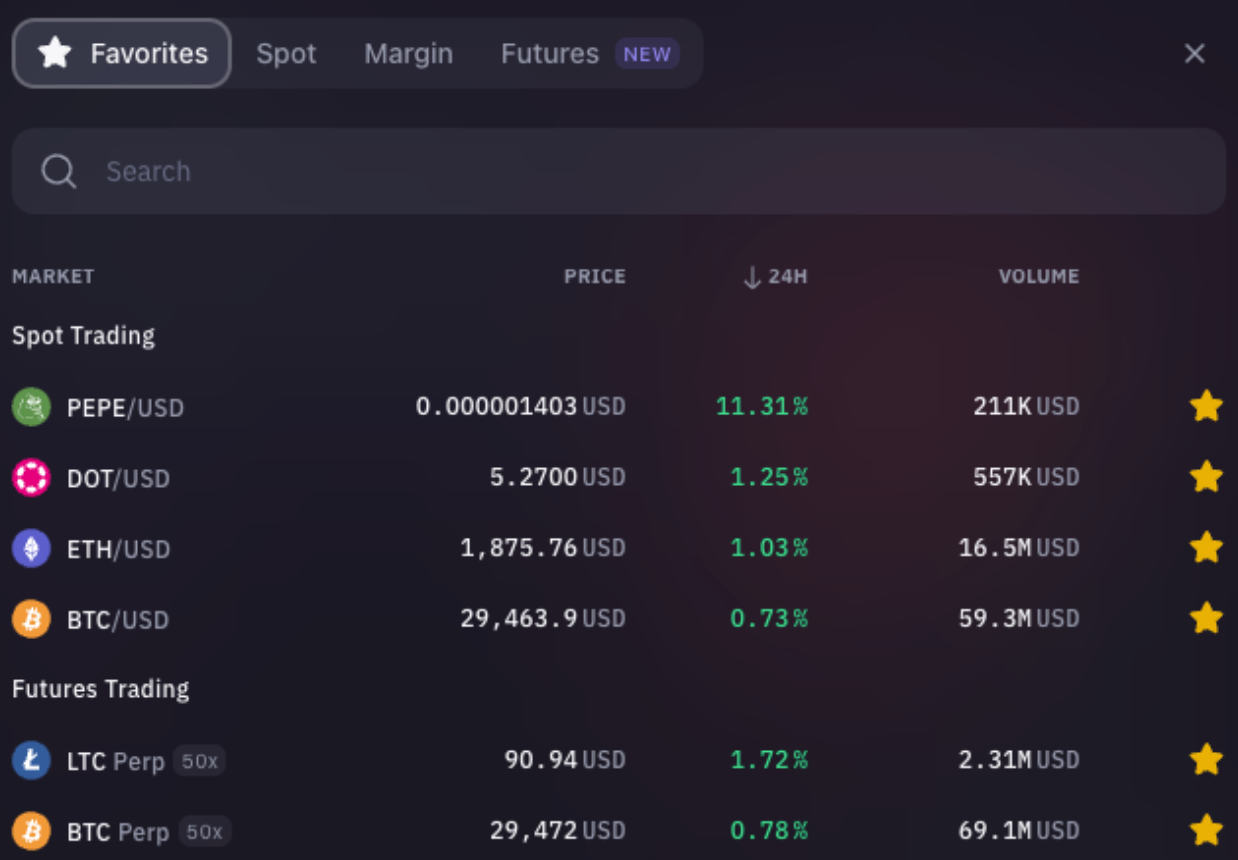The image size is (1238, 860).
Task: Select the Margin tab
Action: pyautogui.click(x=408, y=53)
